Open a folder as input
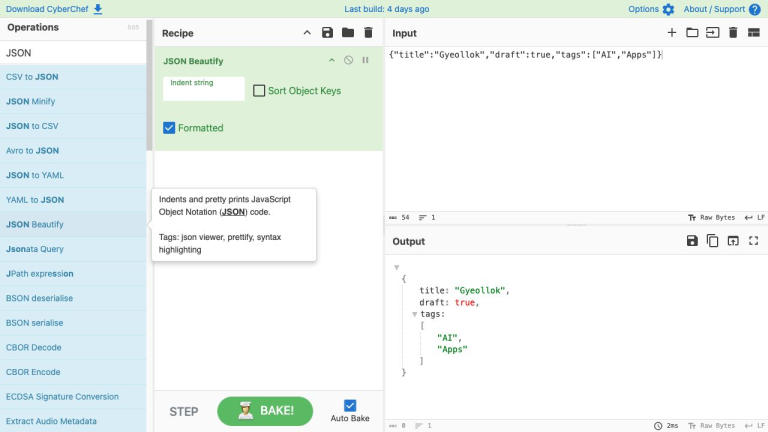This screenshot has width=768, height=432. [x=692, y=33]
